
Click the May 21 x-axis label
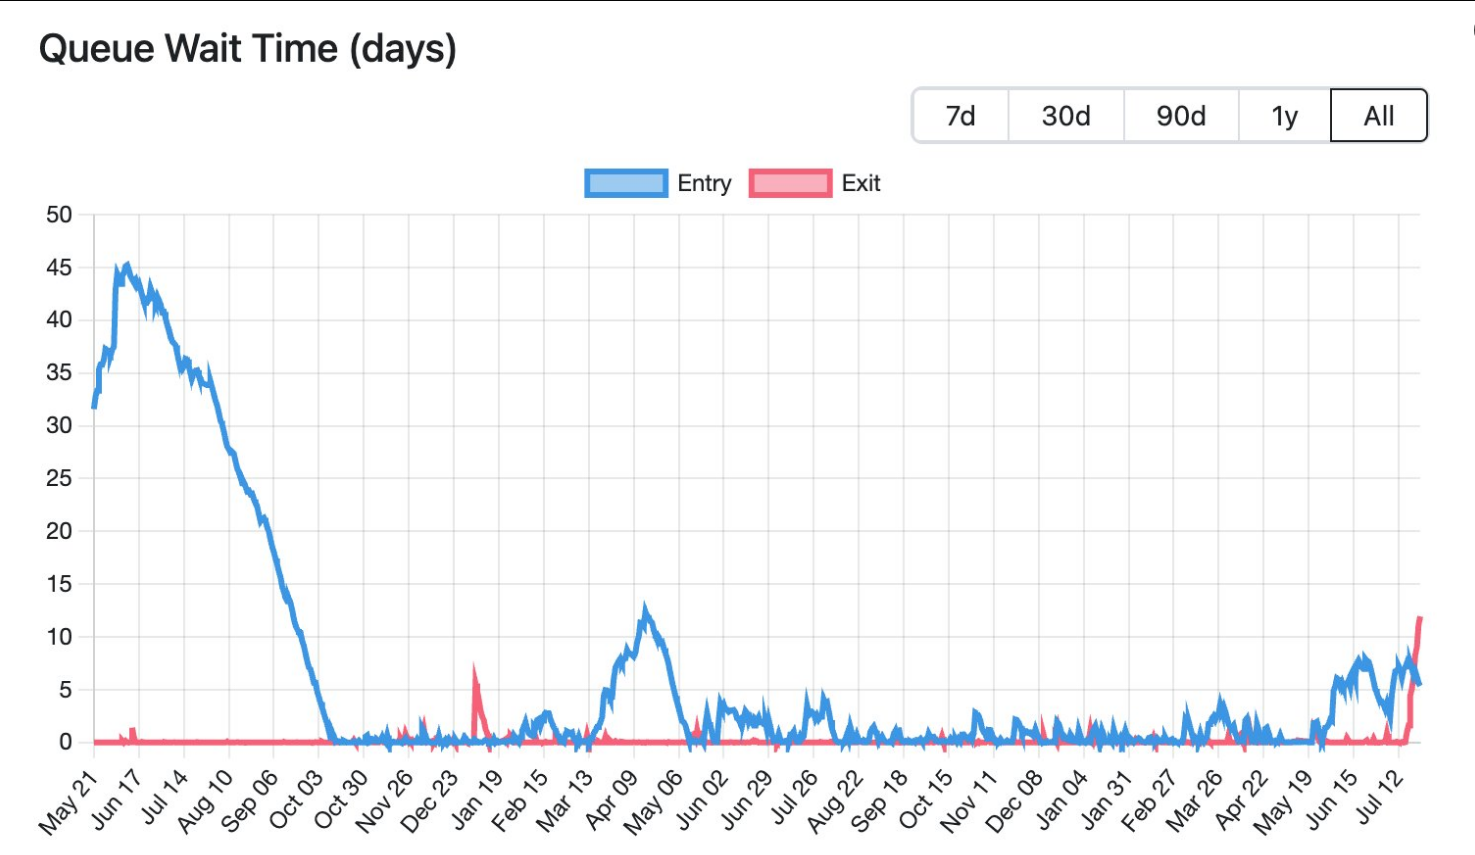68,803
